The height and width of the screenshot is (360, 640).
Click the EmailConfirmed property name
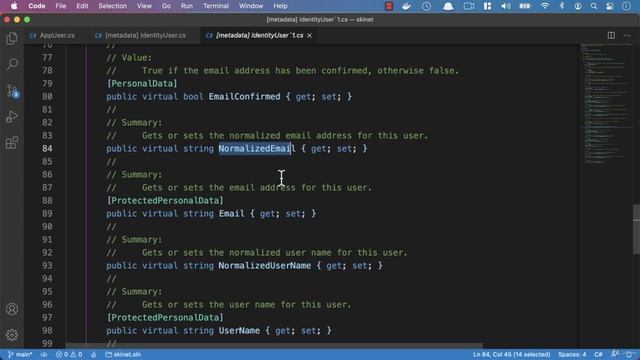[244, 97]
